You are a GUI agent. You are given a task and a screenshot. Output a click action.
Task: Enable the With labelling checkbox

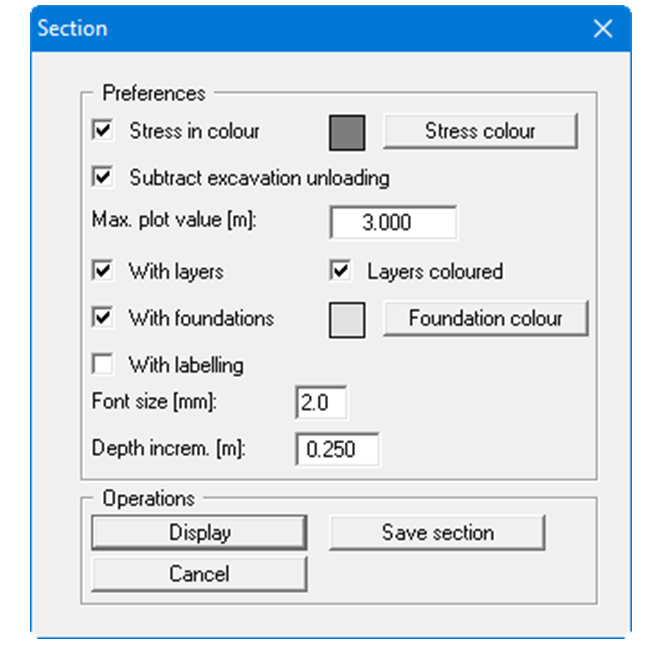click(101, 365)
